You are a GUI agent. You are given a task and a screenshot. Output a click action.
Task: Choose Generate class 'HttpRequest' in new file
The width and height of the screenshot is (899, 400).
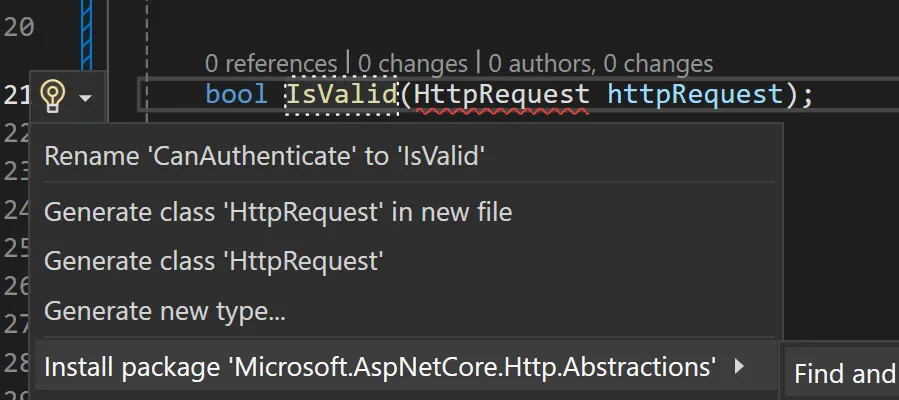278,212
